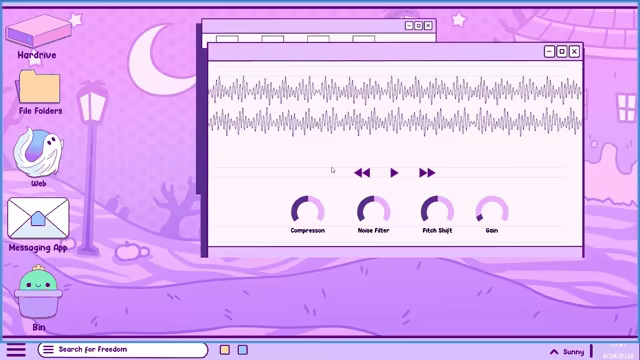640x360 pixels.
Task: Click the play button in audio player
Action: pyautogui.click(x=394, y=173)
